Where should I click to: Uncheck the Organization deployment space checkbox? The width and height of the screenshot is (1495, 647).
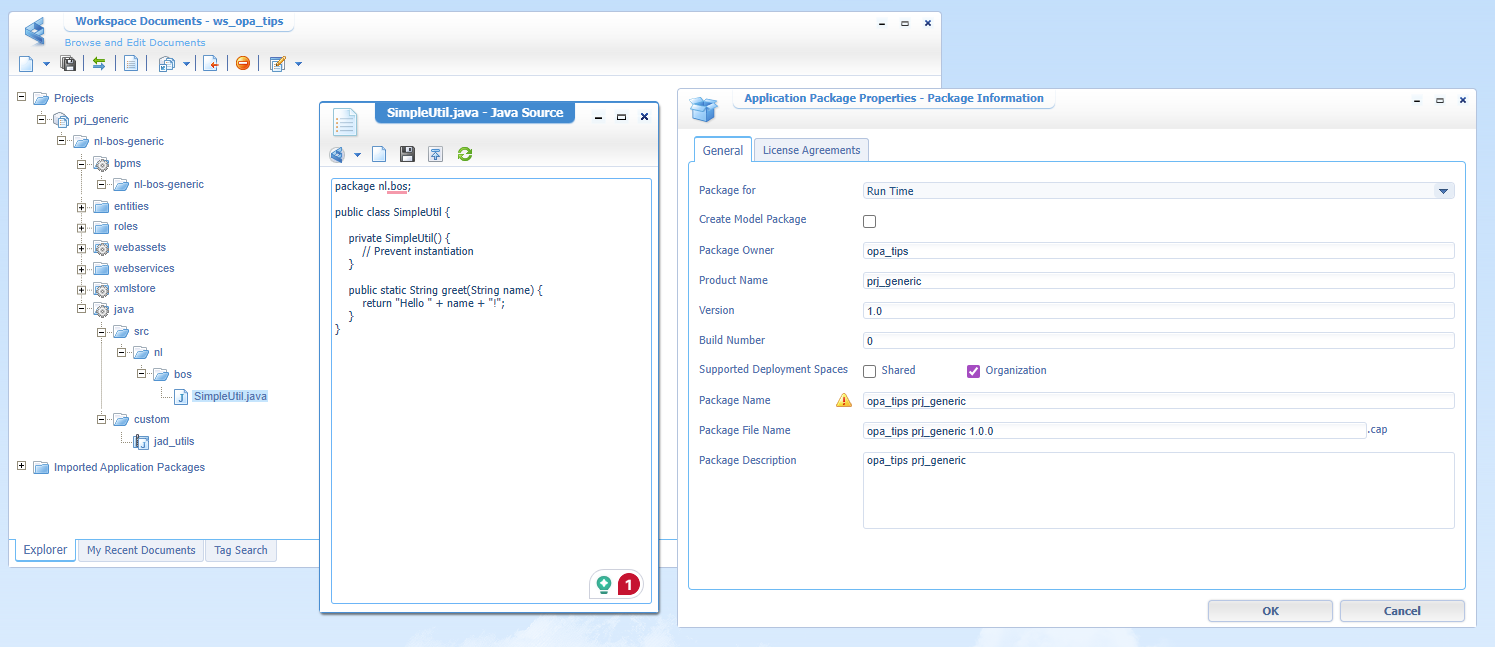tap(973, 371)
